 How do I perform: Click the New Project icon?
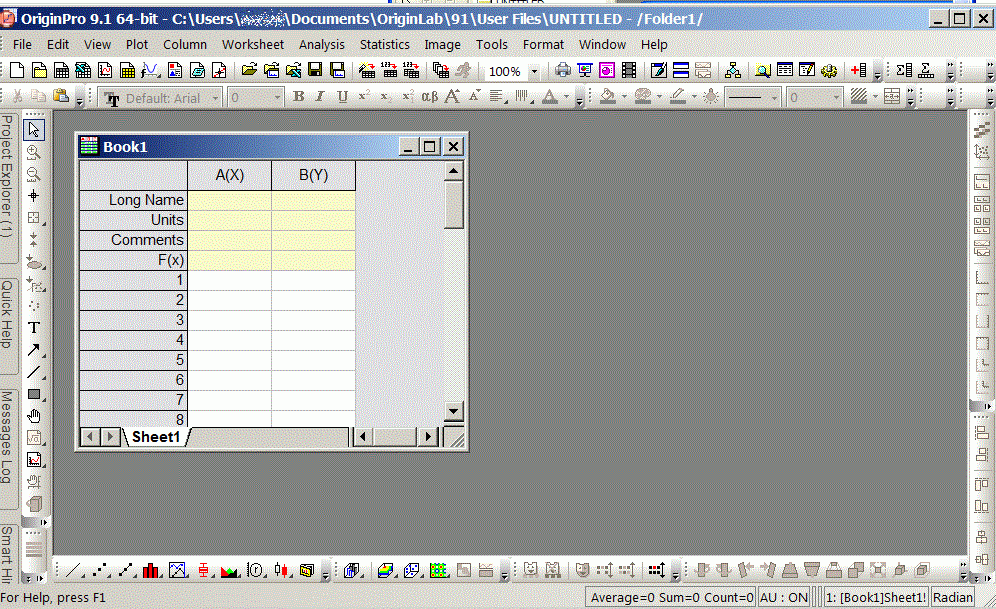(17, 71)
